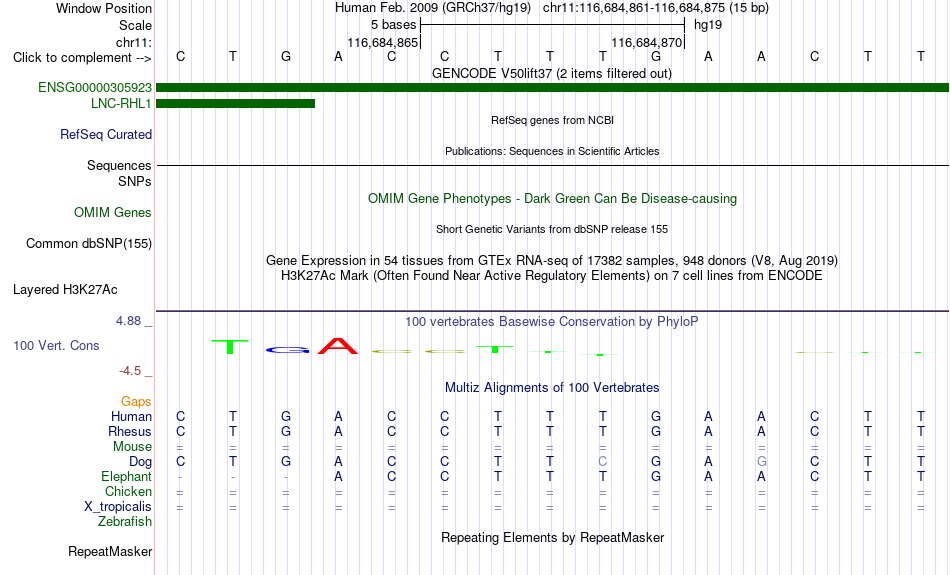950x575 pixels.
Task: Select the Chicken species label
Action: [128, 491]
